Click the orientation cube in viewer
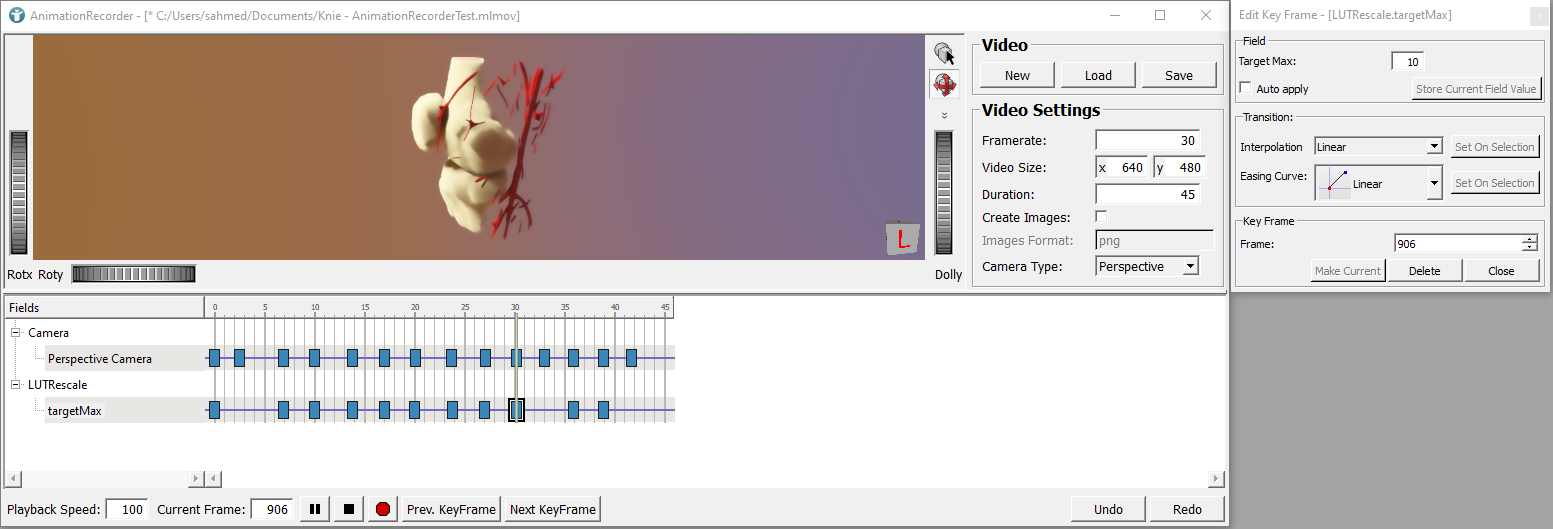1553x529 pixels. (x=901, y=238)
